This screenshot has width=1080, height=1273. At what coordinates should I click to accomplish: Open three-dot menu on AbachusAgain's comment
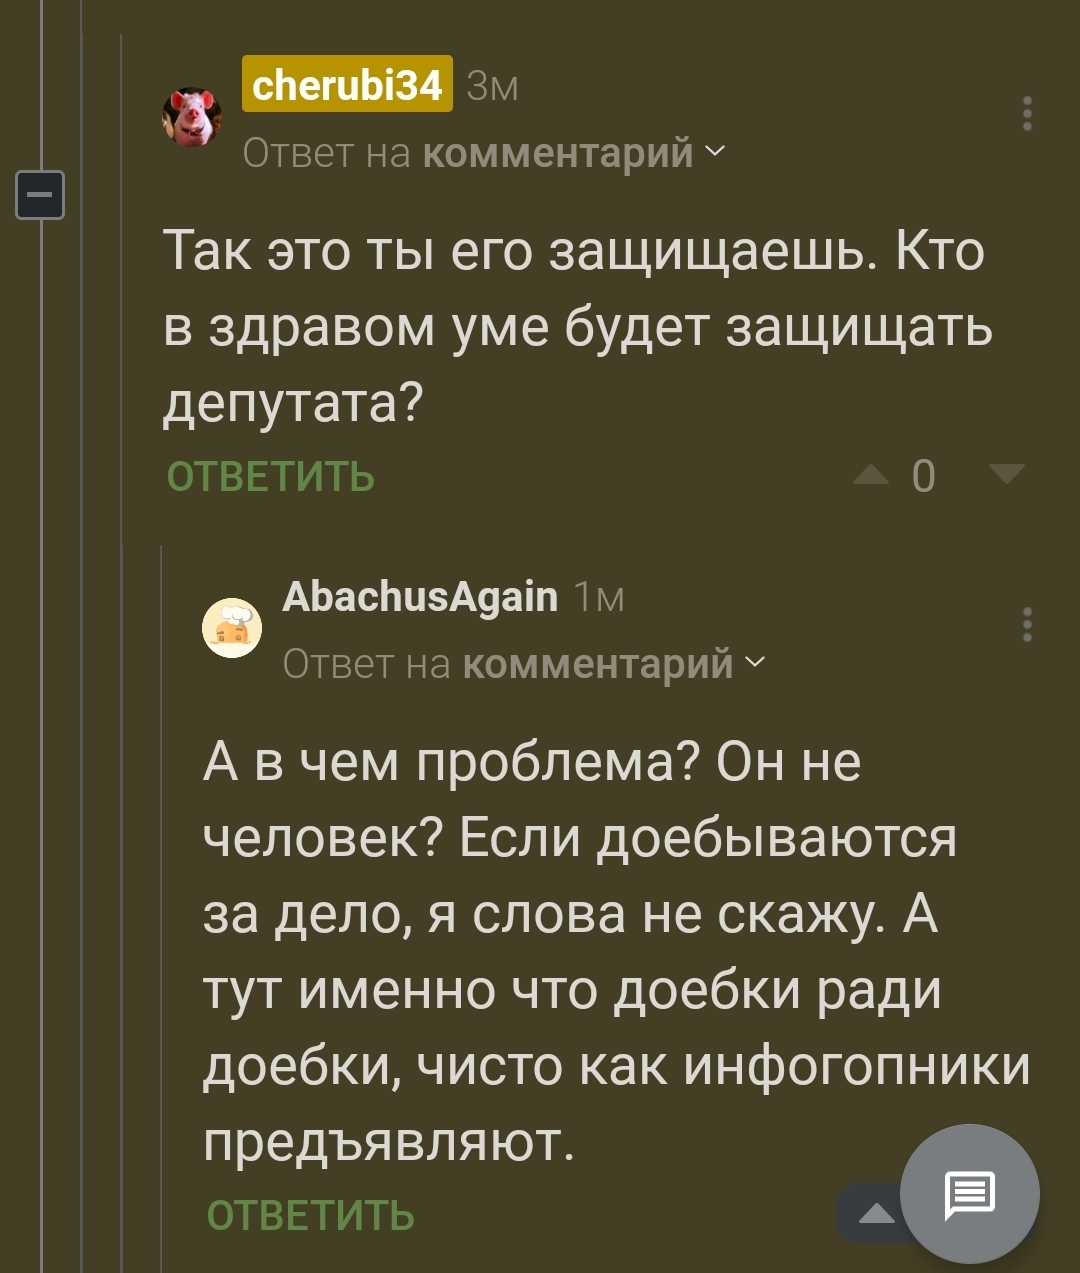pyautogui.click(x=1027, y=624)
